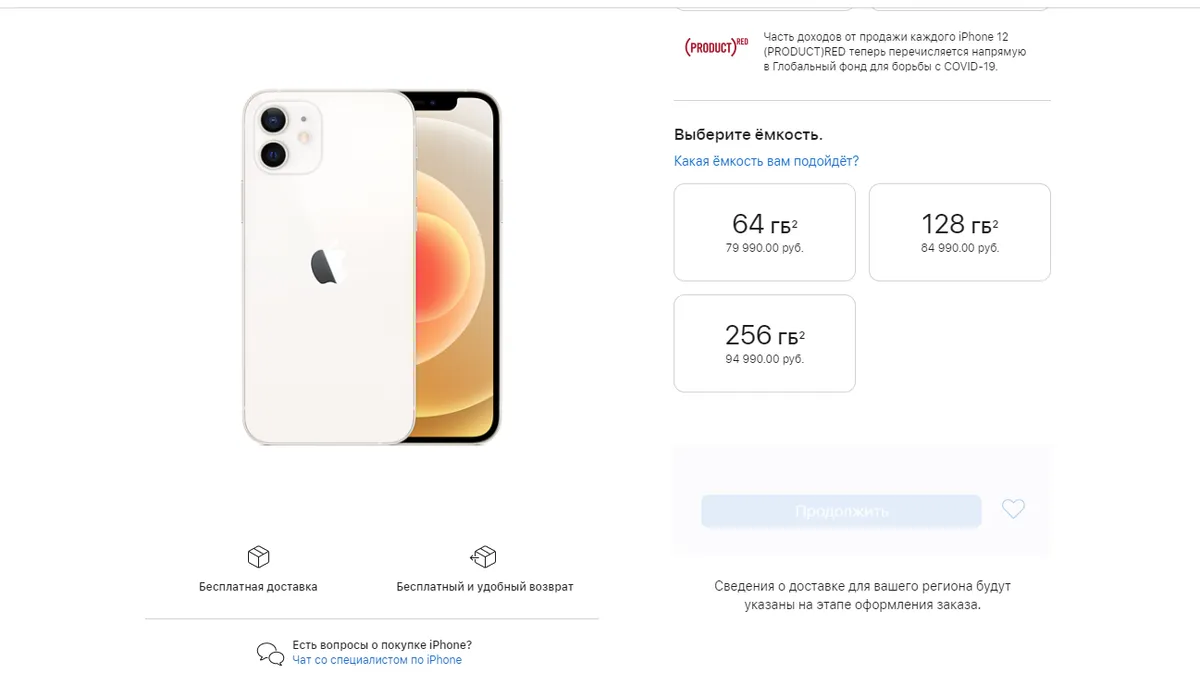Click the 'Бесплатный и удобный возврат' label
The height and width of the screenshot is (686, 1200).
click(485, 587)
